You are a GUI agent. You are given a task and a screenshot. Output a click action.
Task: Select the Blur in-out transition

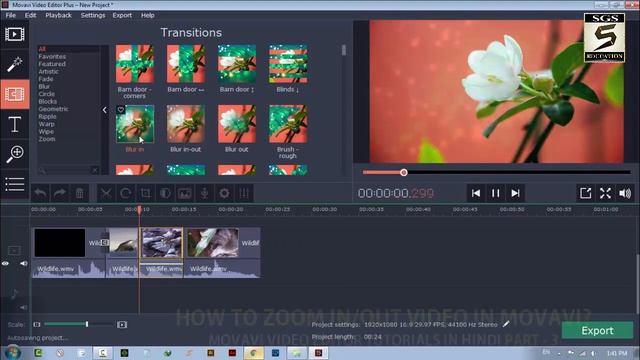coord(186,124)
